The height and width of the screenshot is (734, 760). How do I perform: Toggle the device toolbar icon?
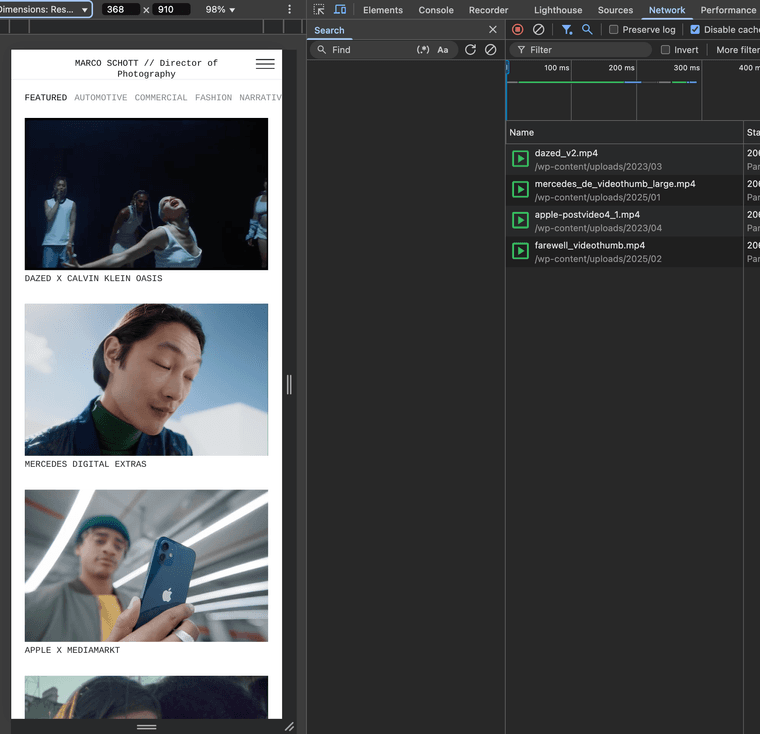(x=340, y=10)
